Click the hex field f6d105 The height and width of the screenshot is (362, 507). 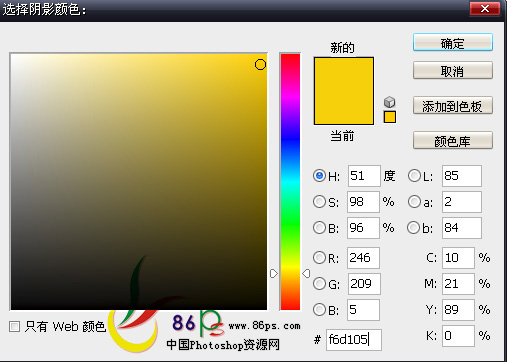point(354,340)
